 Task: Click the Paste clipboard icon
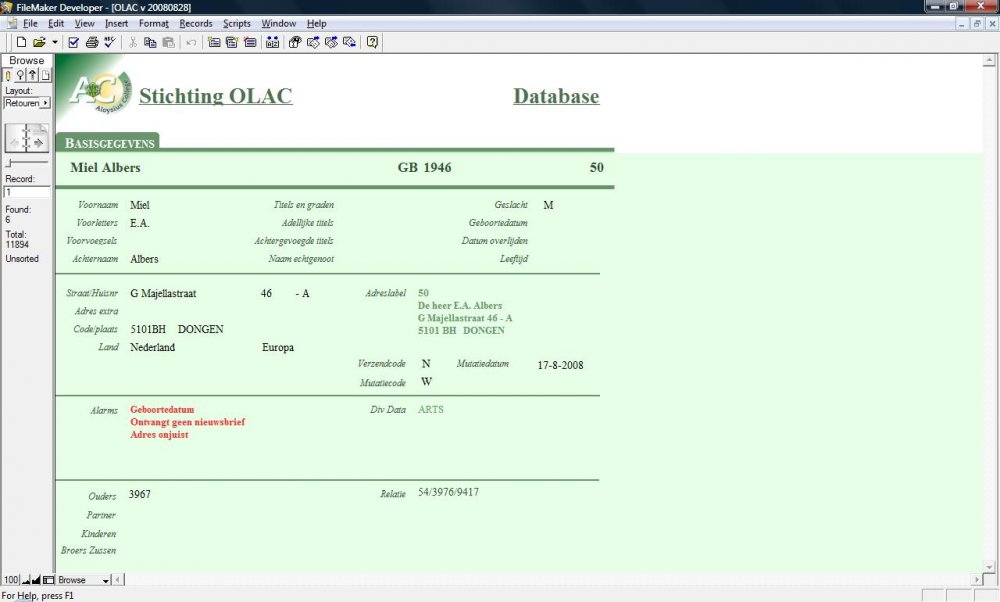(168, 43)
